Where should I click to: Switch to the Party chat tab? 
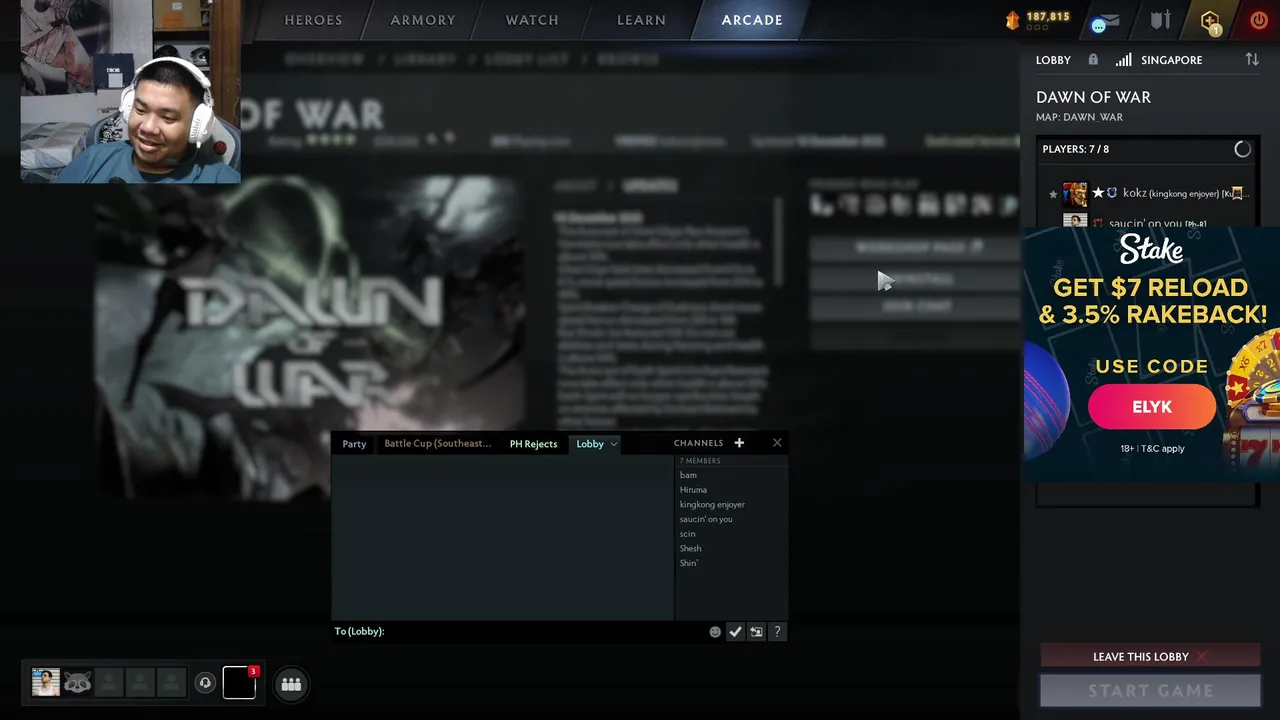[354, 444]
